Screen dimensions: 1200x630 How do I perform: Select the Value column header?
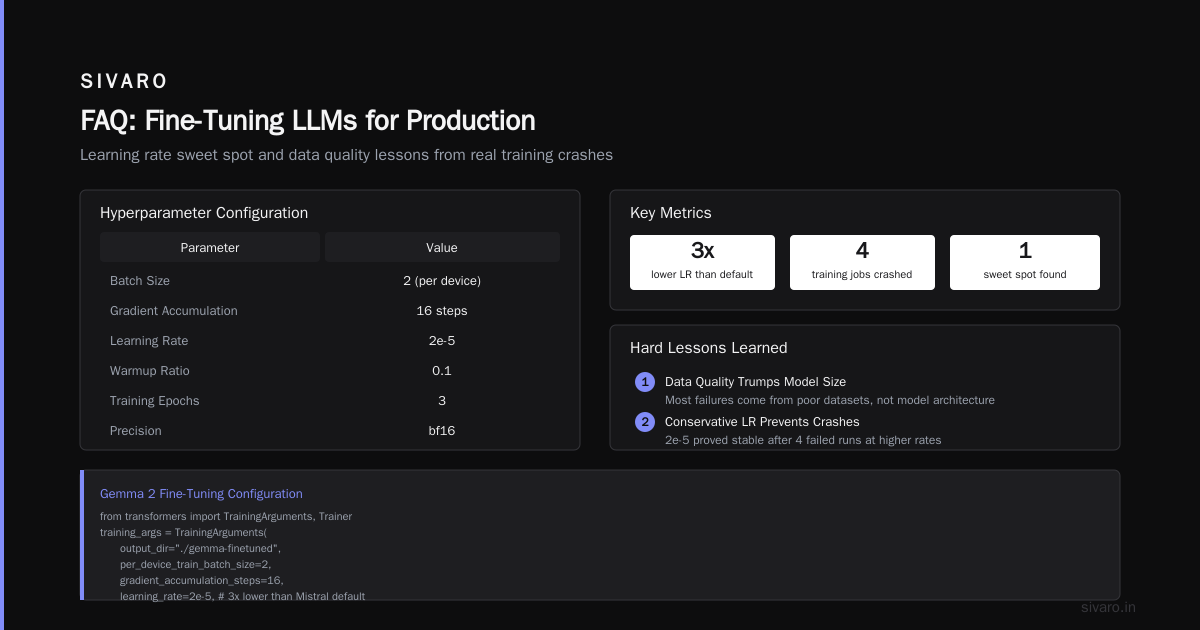pyautogui.click(x=442, y=247)
